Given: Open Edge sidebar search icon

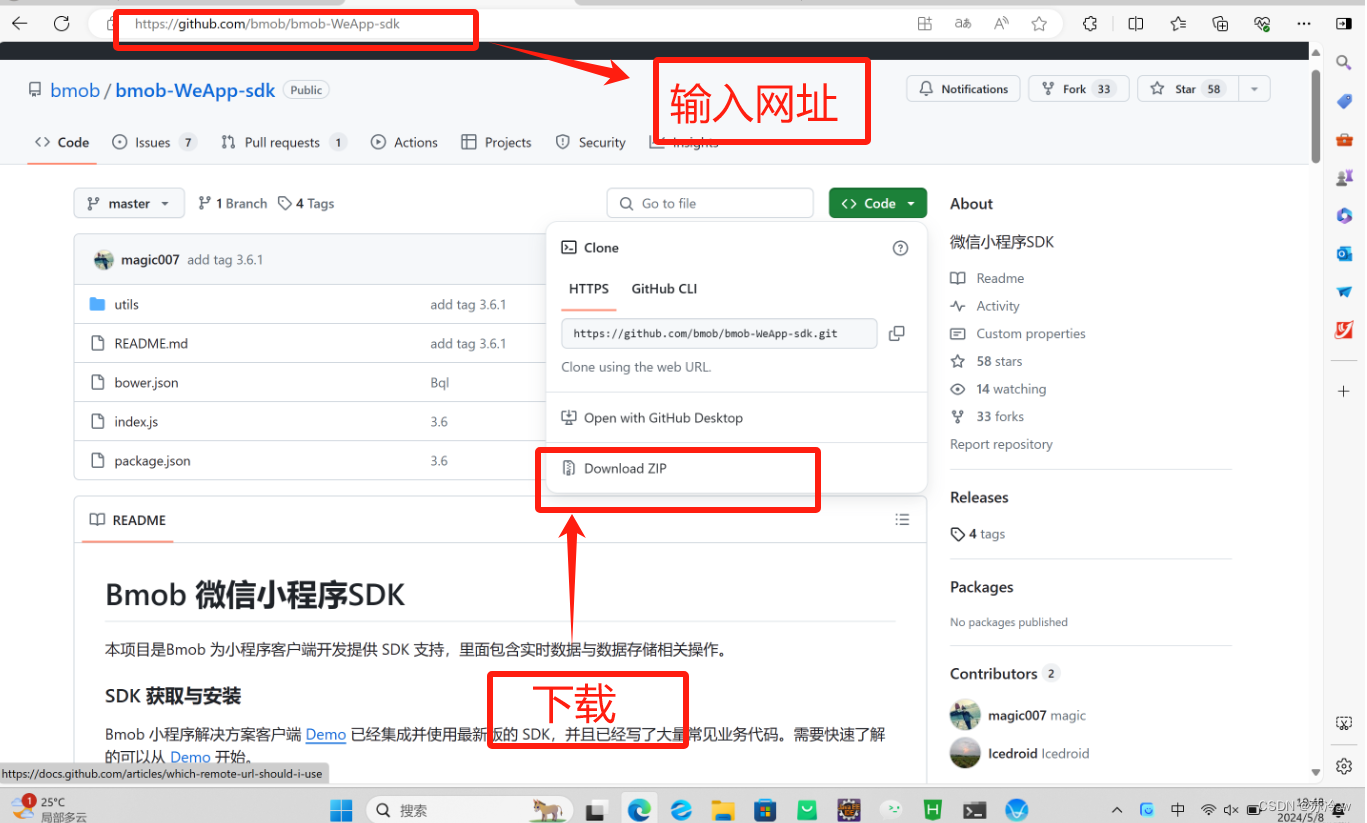Looking at the screenshot, I should [1345, 63].
